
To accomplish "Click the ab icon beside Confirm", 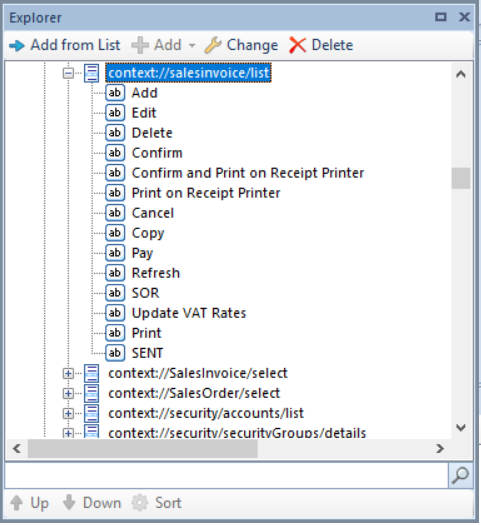I will [x=115, y=153].
